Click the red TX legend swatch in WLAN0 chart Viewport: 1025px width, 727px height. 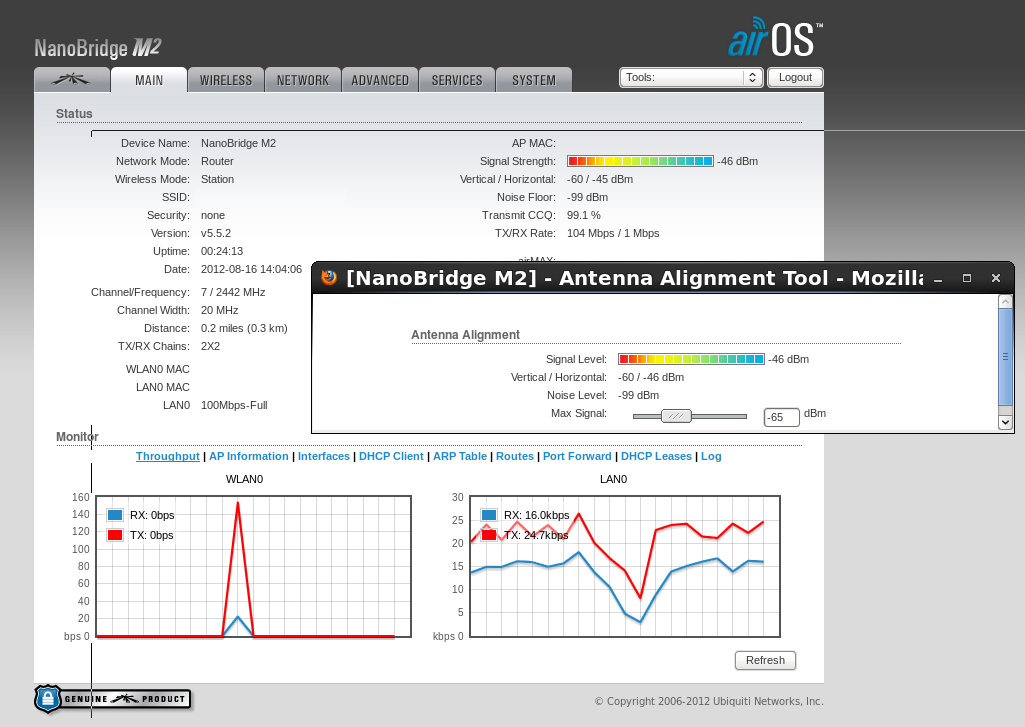[x=115, y=535]
